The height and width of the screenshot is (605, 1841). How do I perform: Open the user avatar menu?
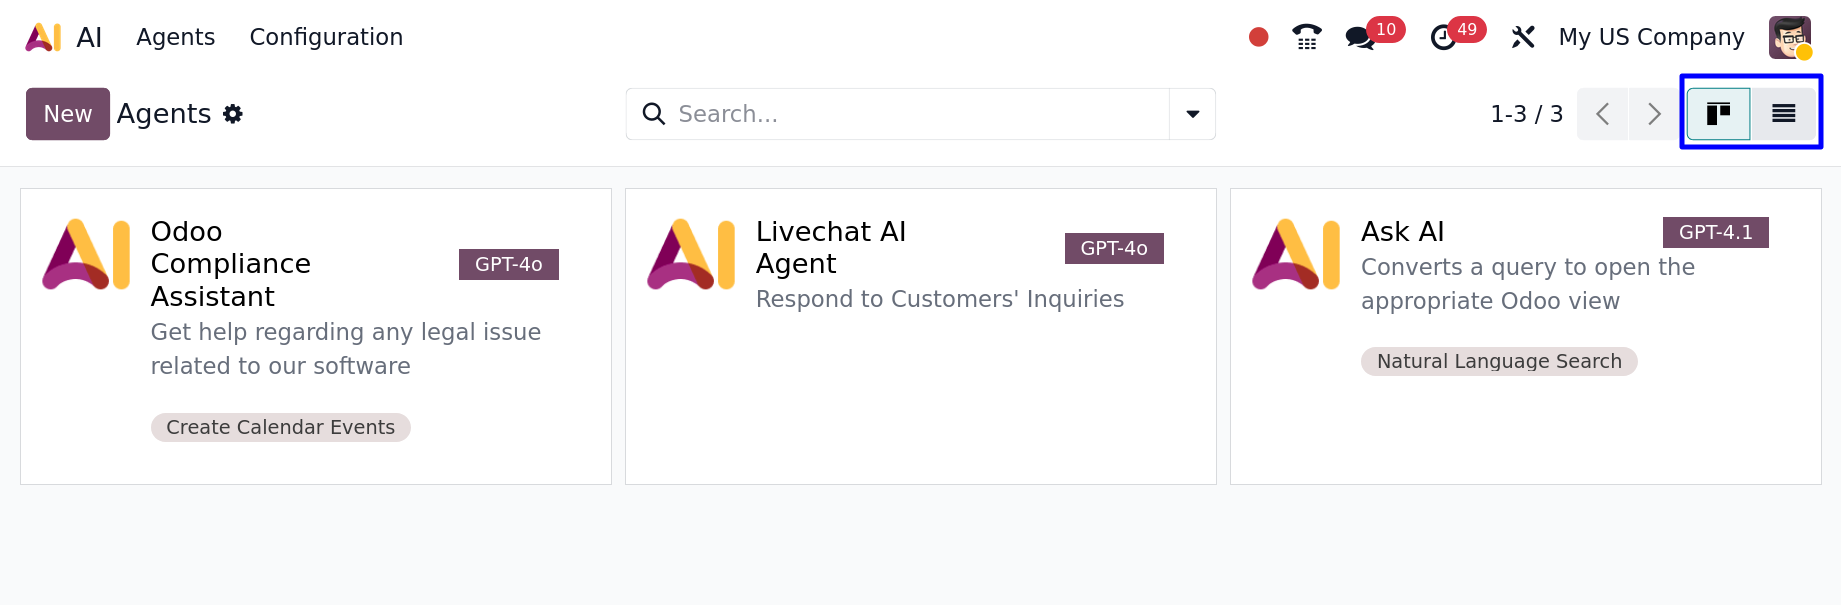point(1789,37)
